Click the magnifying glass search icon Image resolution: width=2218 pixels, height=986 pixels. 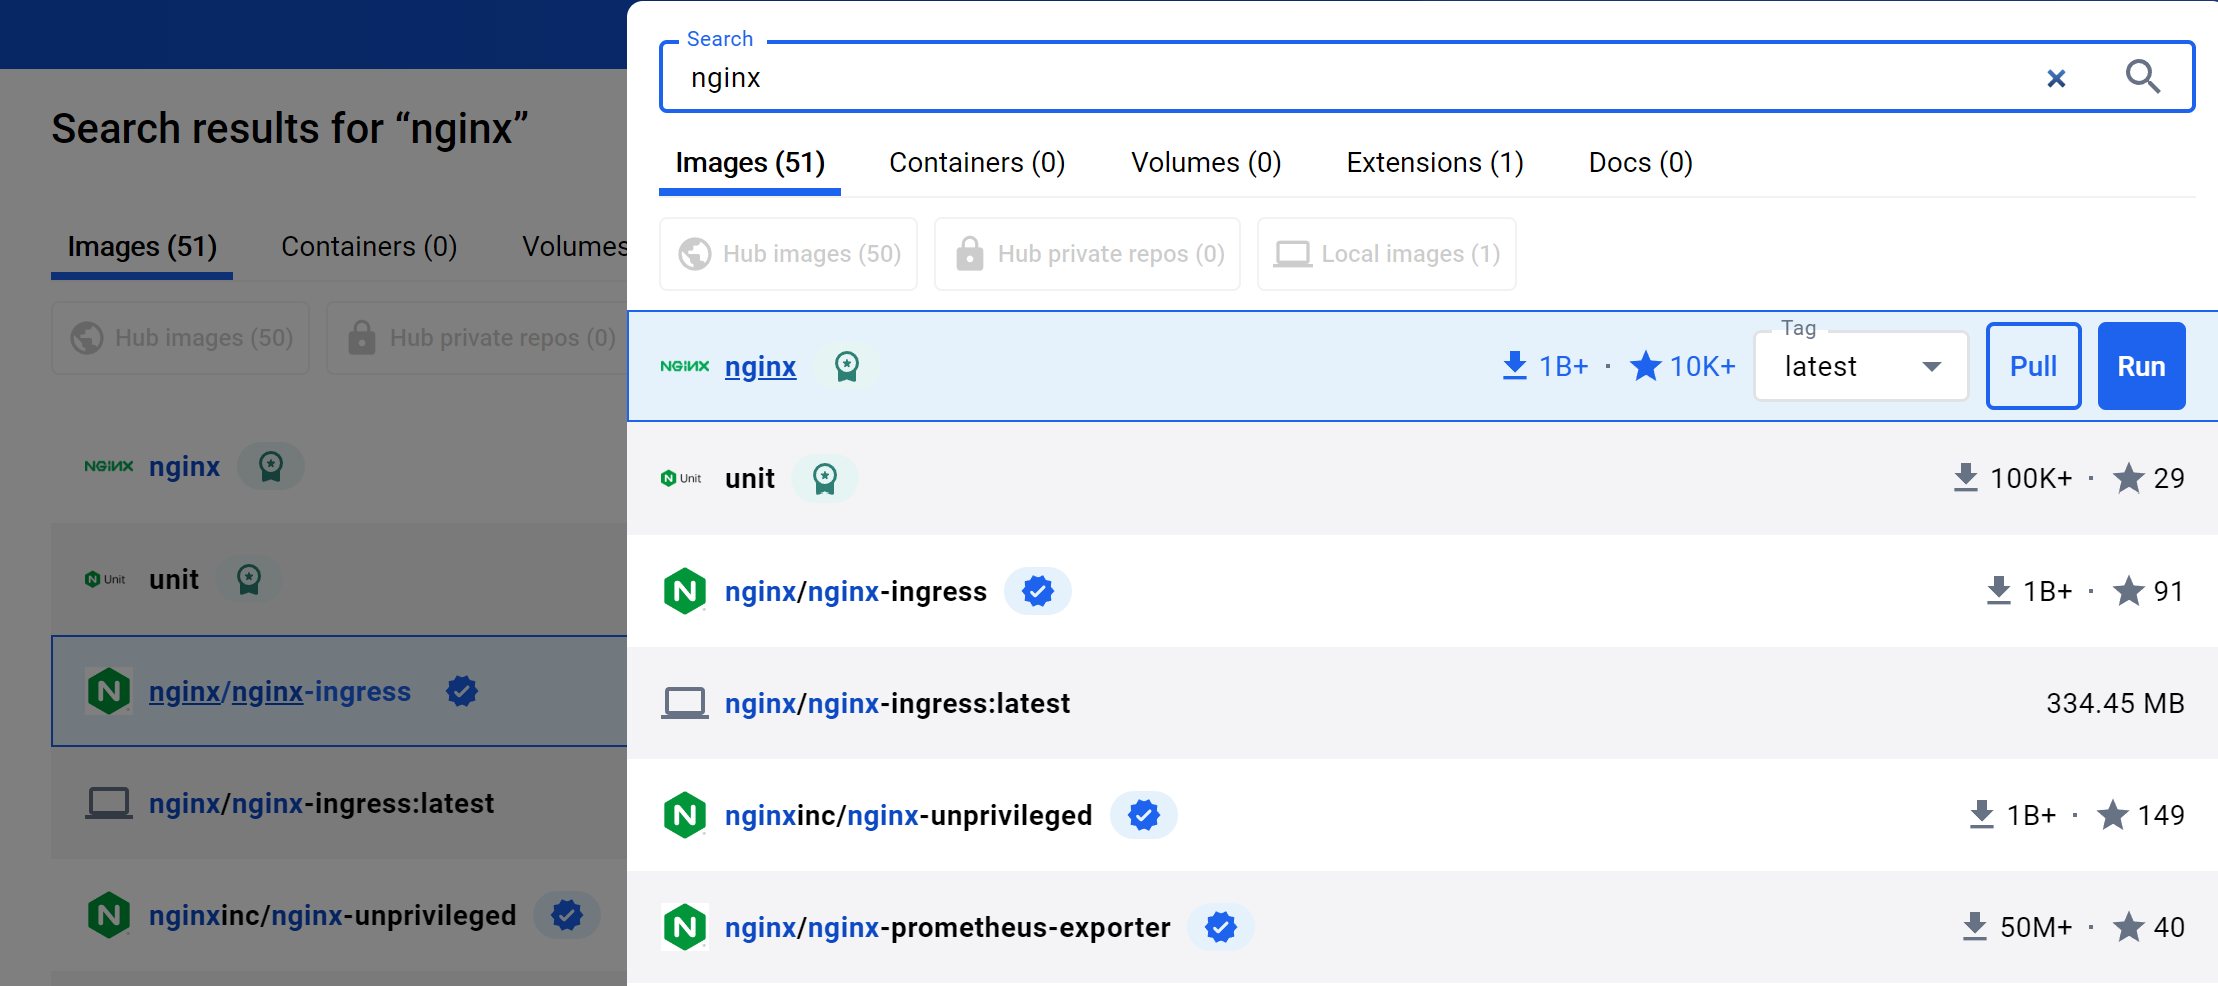point(2142,77)
